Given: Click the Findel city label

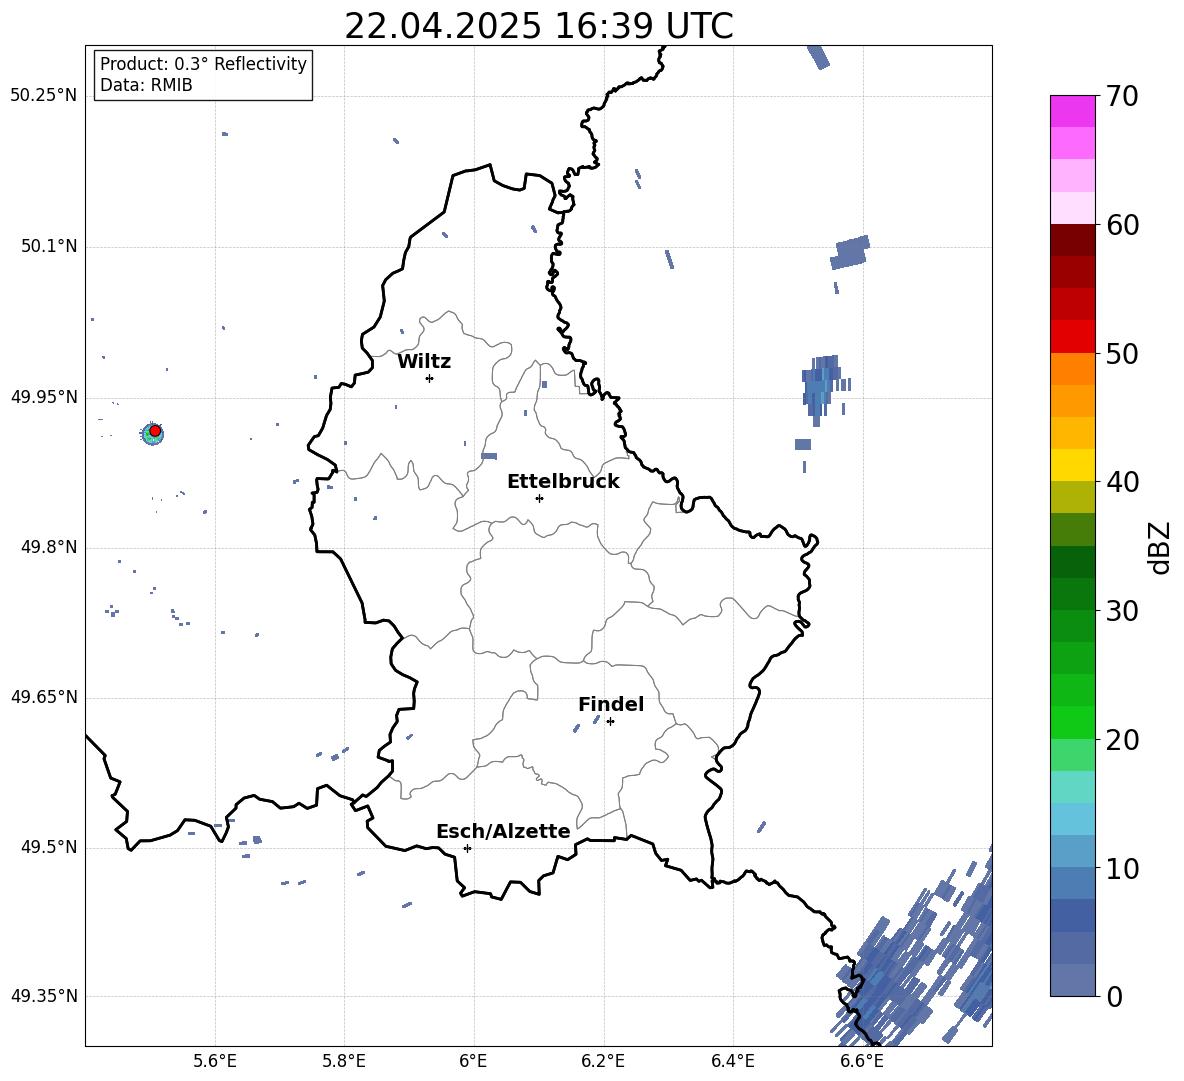Looking at the screenshot, I should pyautogui.click(x=611, y=704).
